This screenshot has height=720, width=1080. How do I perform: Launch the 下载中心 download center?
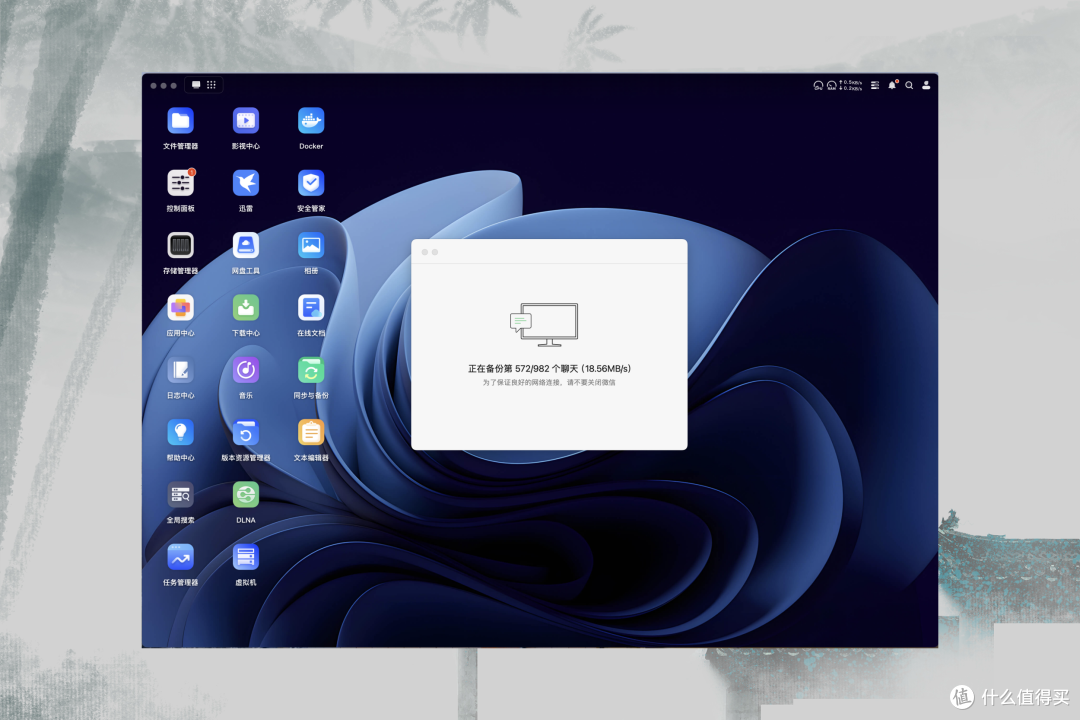pyautogui.click(x=246, y=308)
